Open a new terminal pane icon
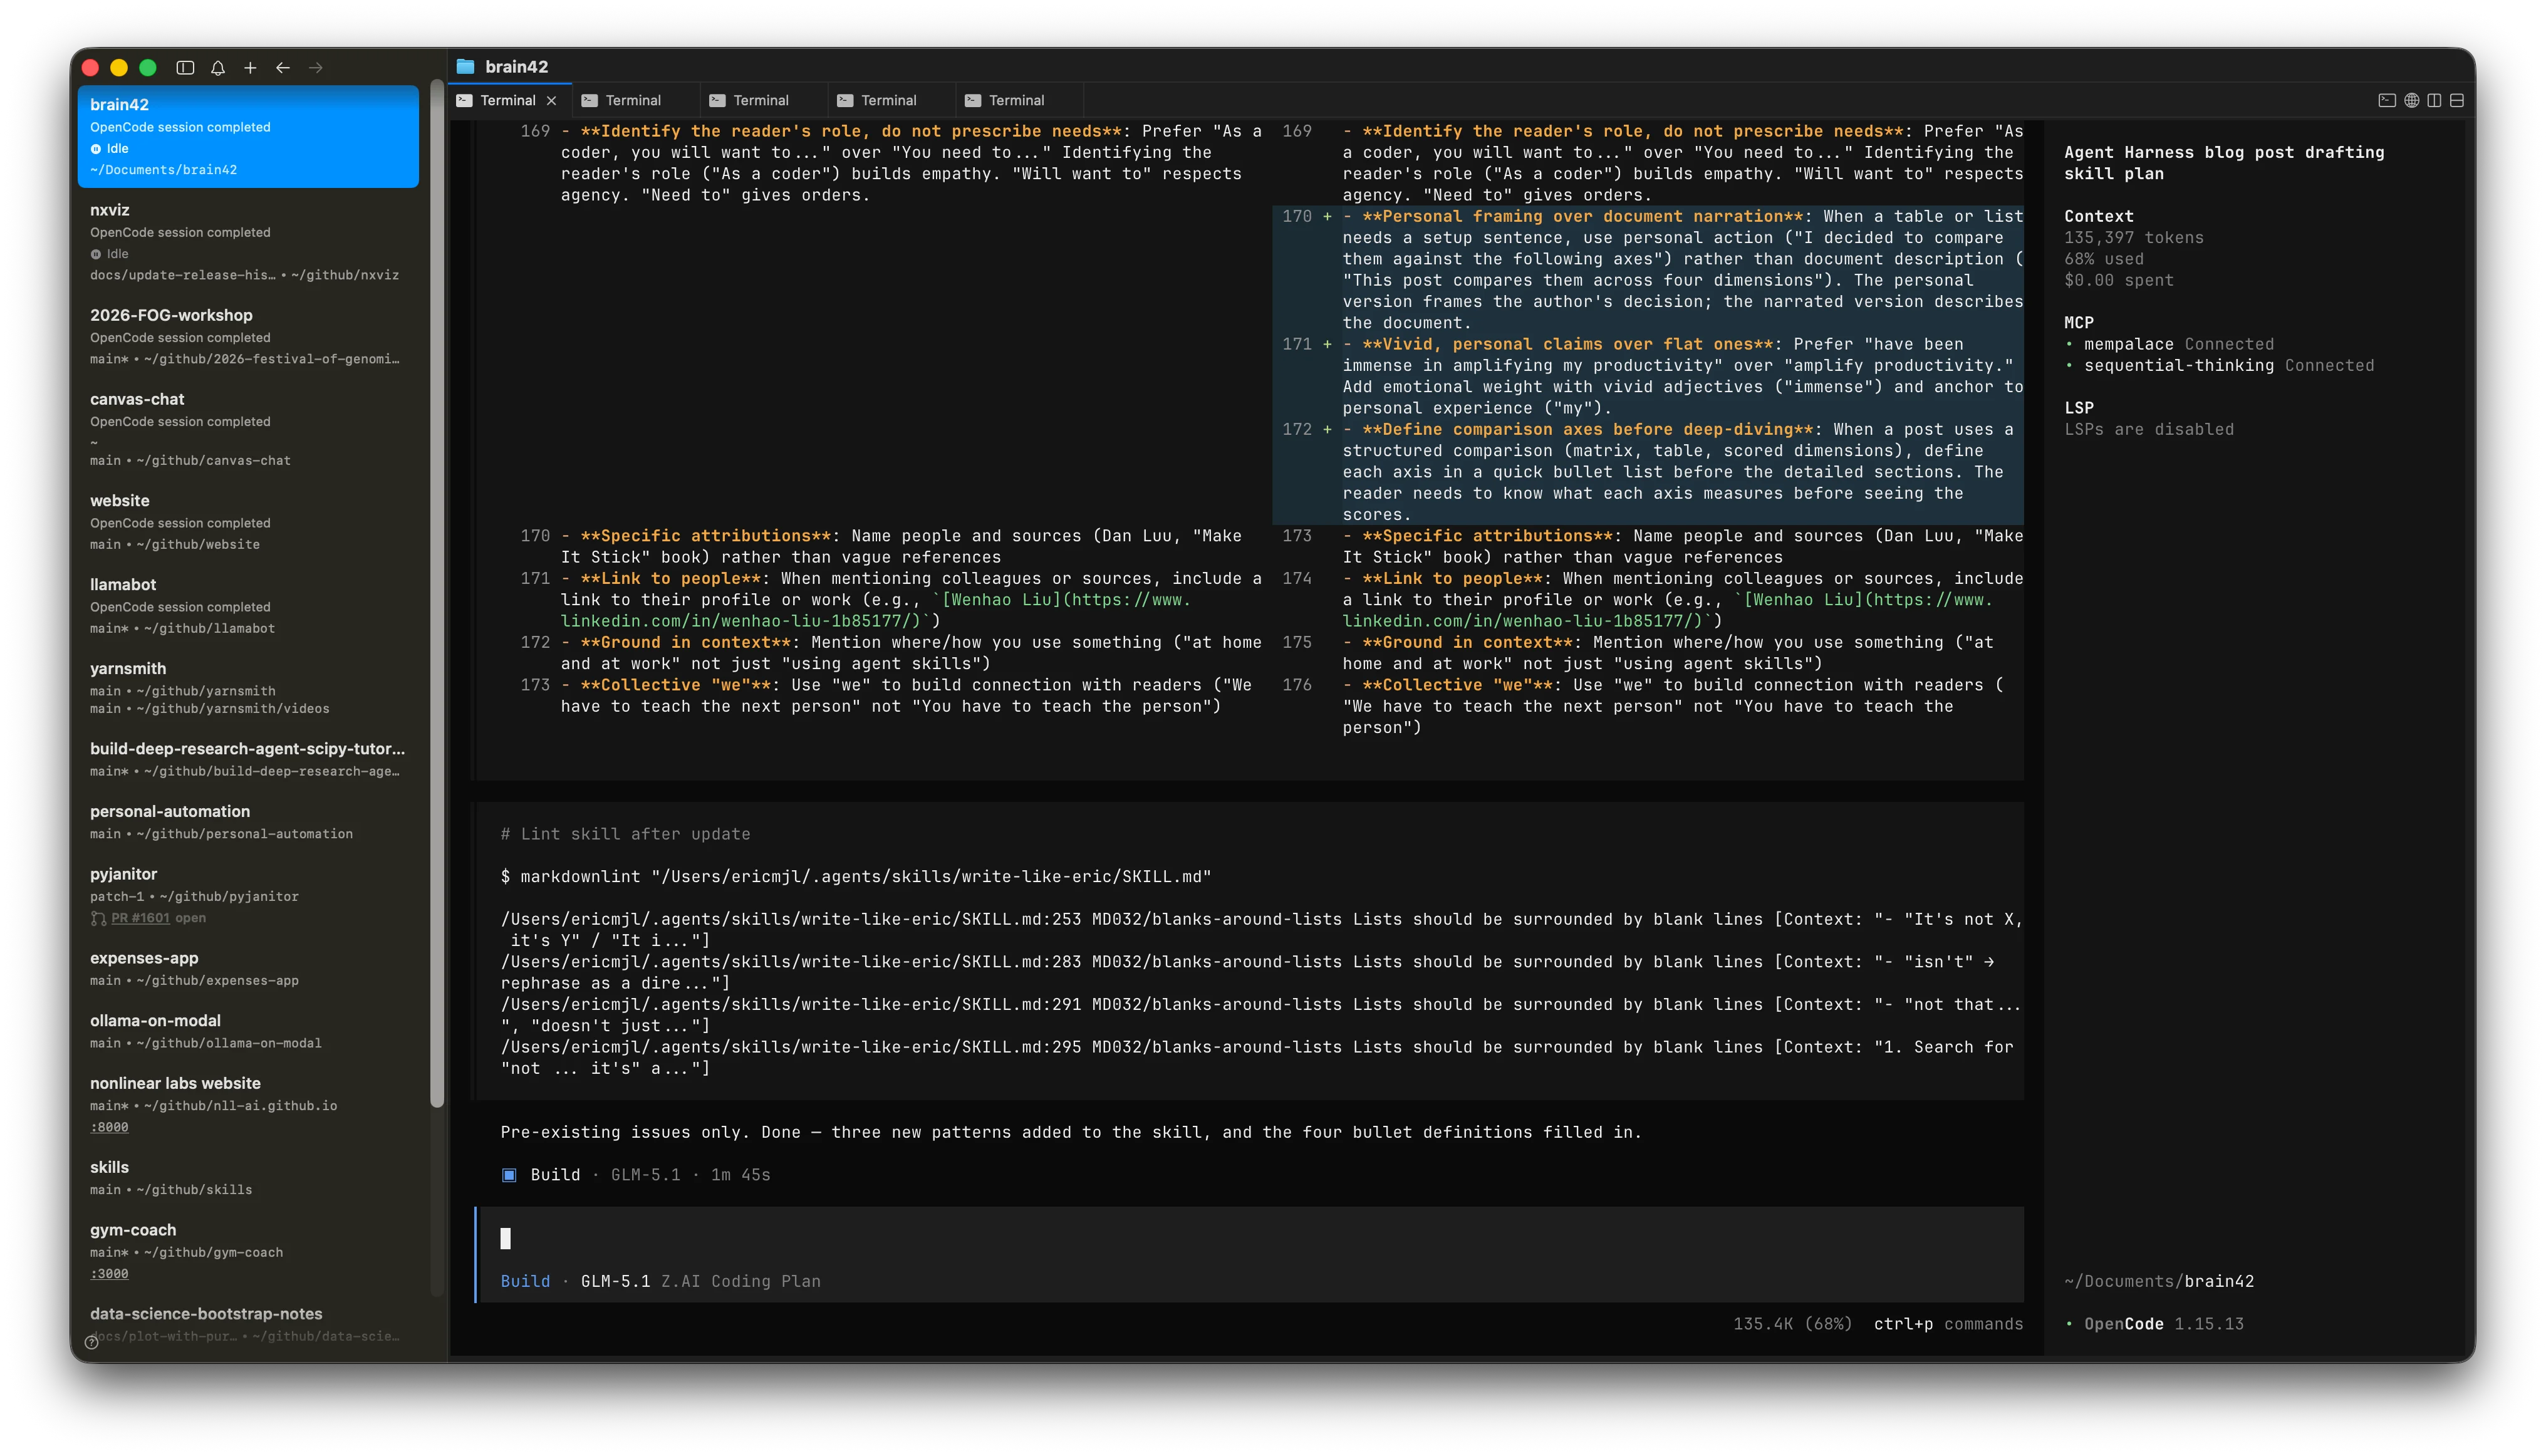 [2386, 100]
